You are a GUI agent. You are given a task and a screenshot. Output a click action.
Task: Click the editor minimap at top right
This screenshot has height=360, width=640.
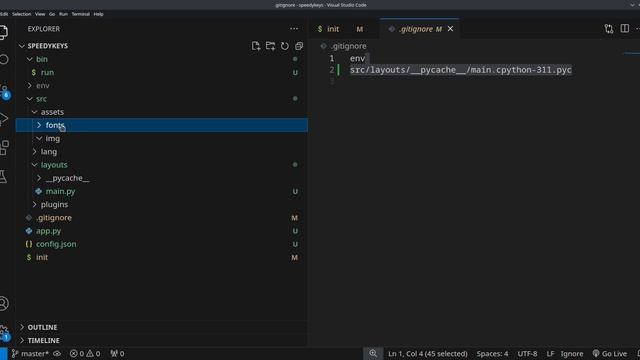631,53
